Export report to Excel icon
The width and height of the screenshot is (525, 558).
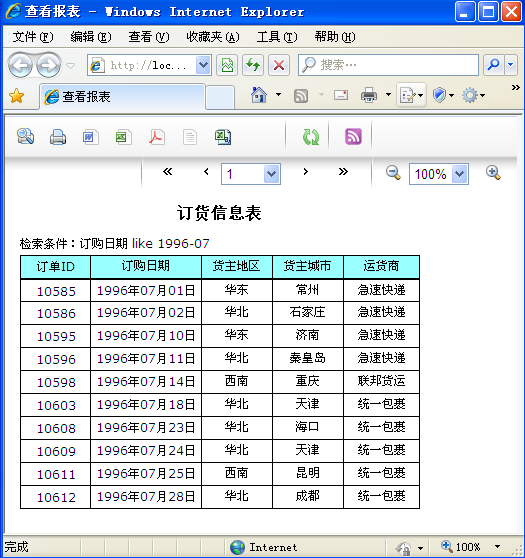coord(124,137)
